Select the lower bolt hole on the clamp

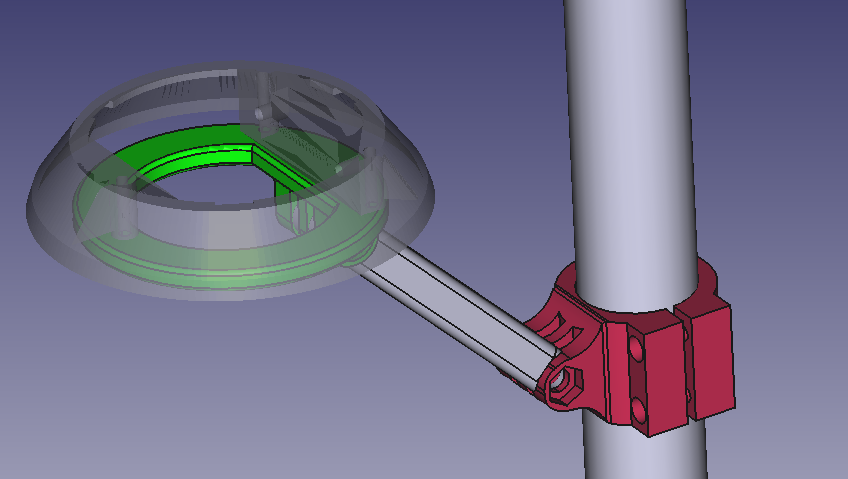(x=639, y=409)
